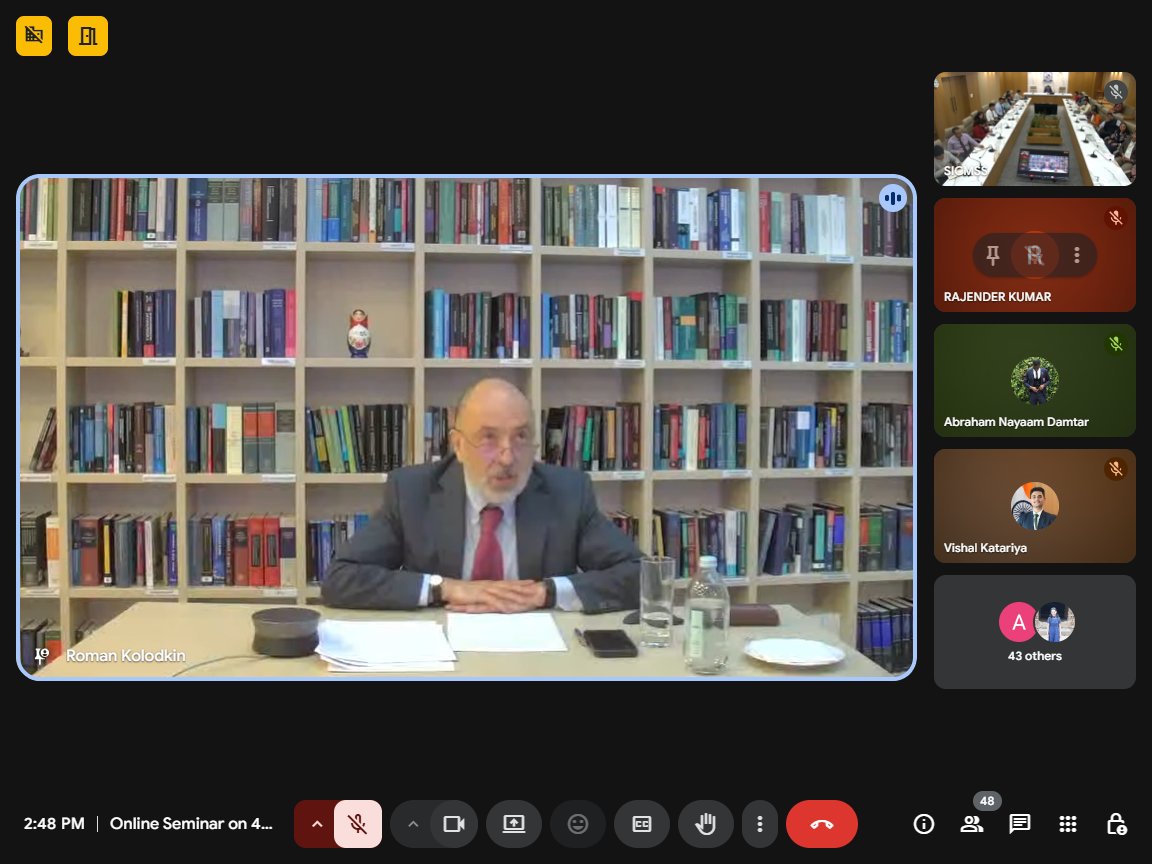Screen dimensions: 1152x864
Task: Select Vishal Katariya's participant tile
Action: click(x=1034, y=506)
